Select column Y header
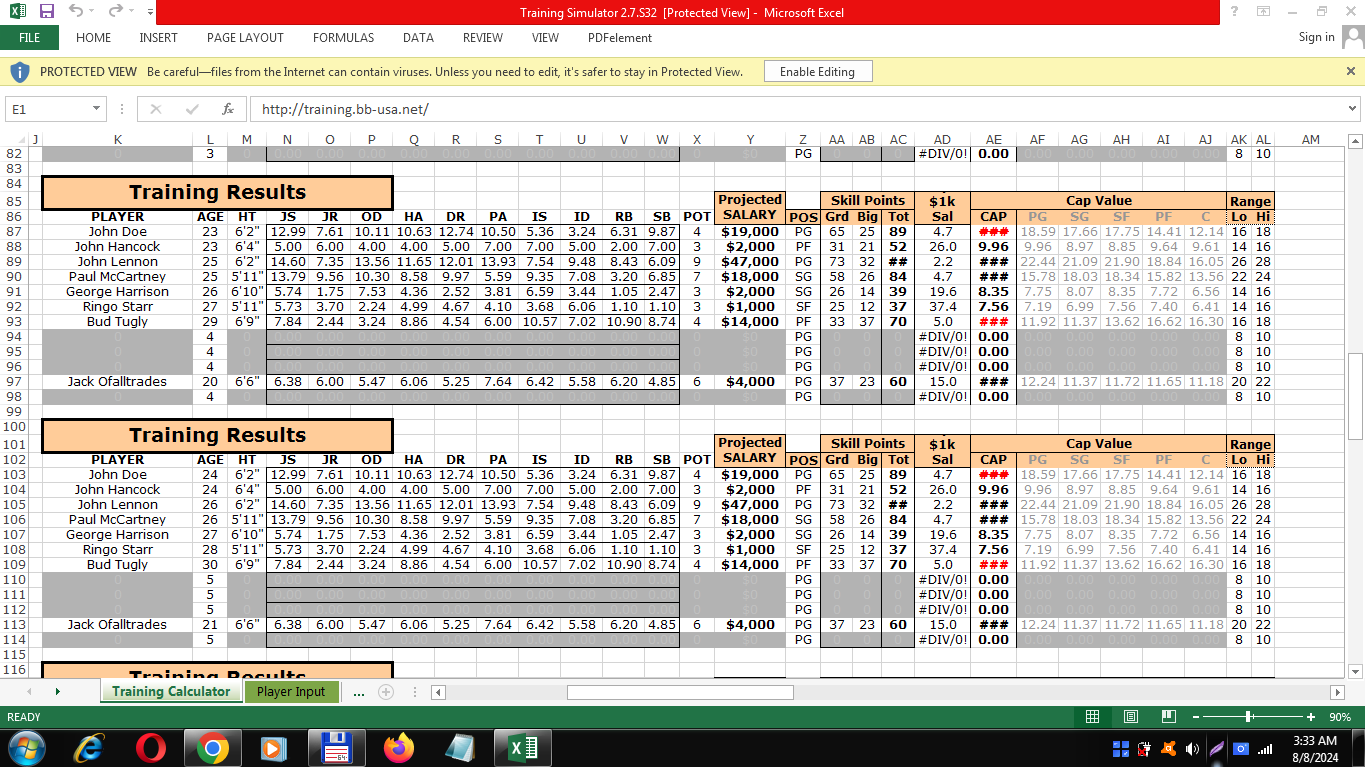Image resolution: width=1365 pixels, height=767 pixels. 750,140
